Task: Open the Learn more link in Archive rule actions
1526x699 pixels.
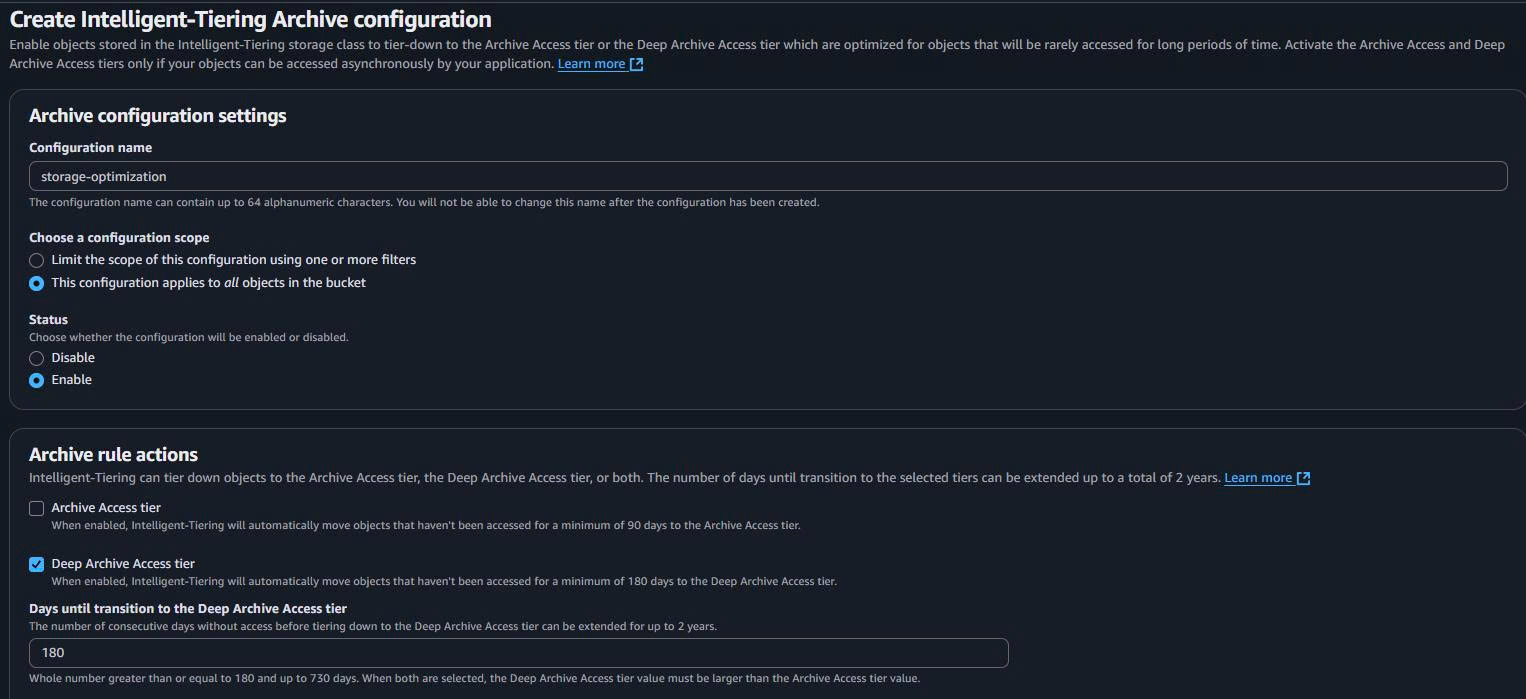Action: click(1260, 477)
